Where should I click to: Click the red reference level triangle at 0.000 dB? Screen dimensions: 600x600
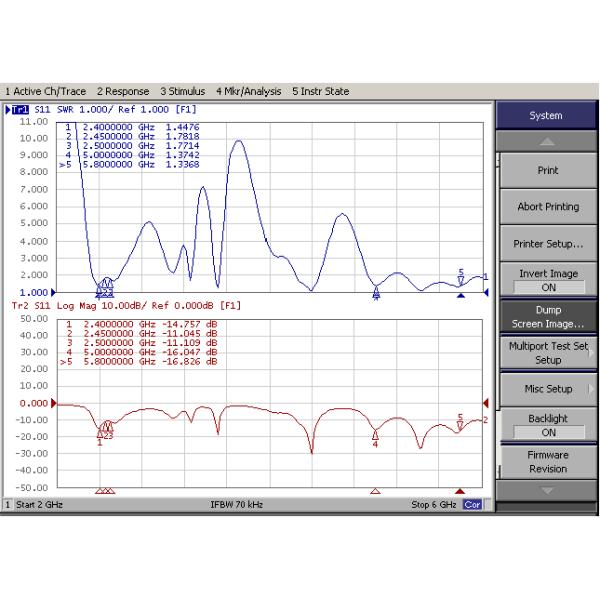(x=51, y=403)
